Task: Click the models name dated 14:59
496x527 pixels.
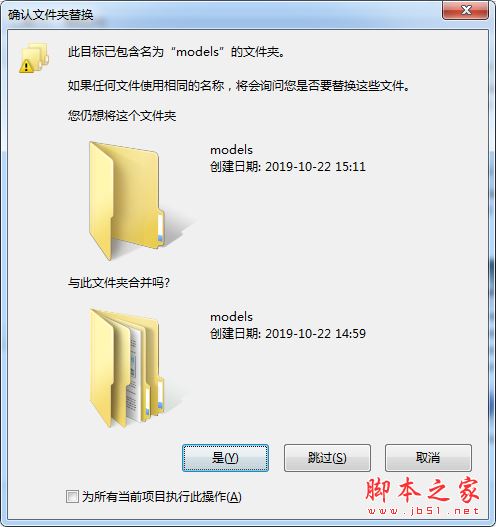Action: pos(231,317)
